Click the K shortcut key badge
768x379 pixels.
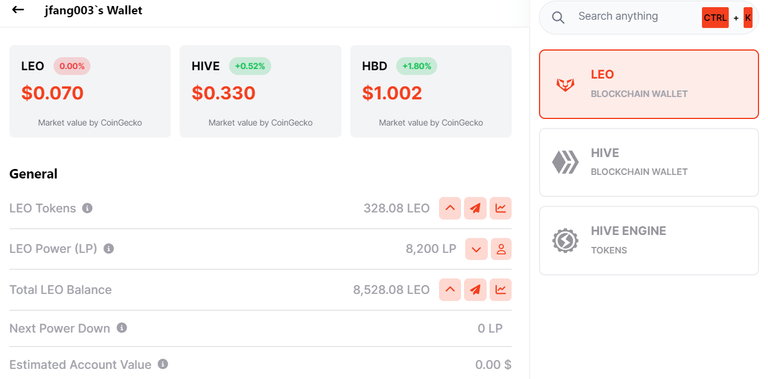point(748,18)
